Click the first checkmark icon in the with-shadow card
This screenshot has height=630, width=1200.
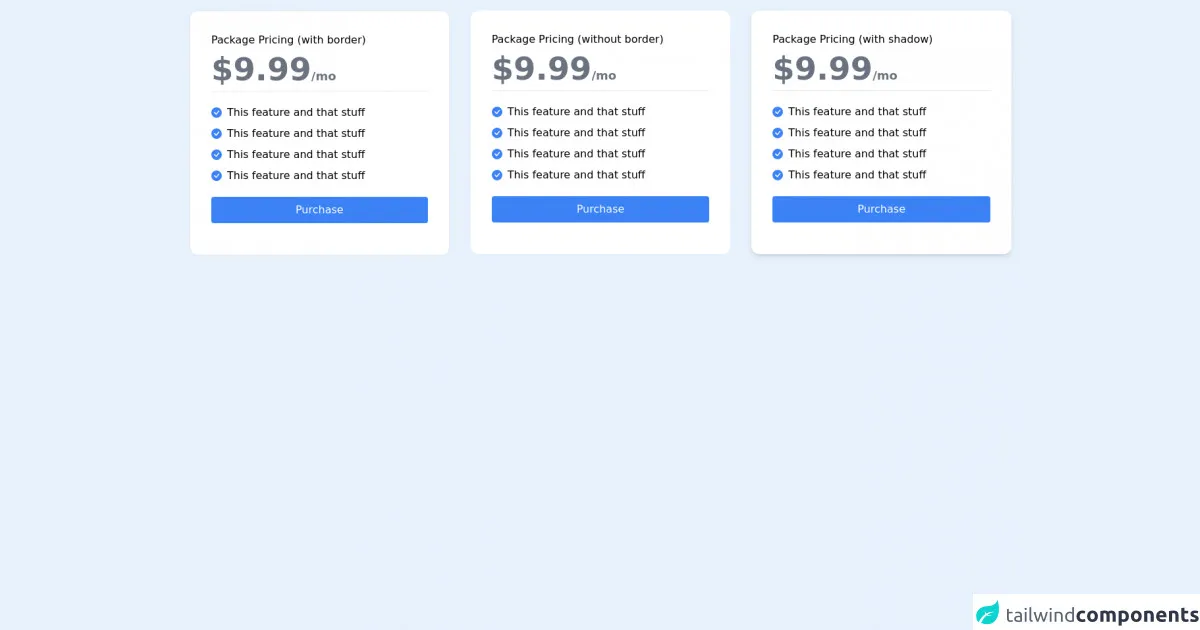tap(778, 112)
